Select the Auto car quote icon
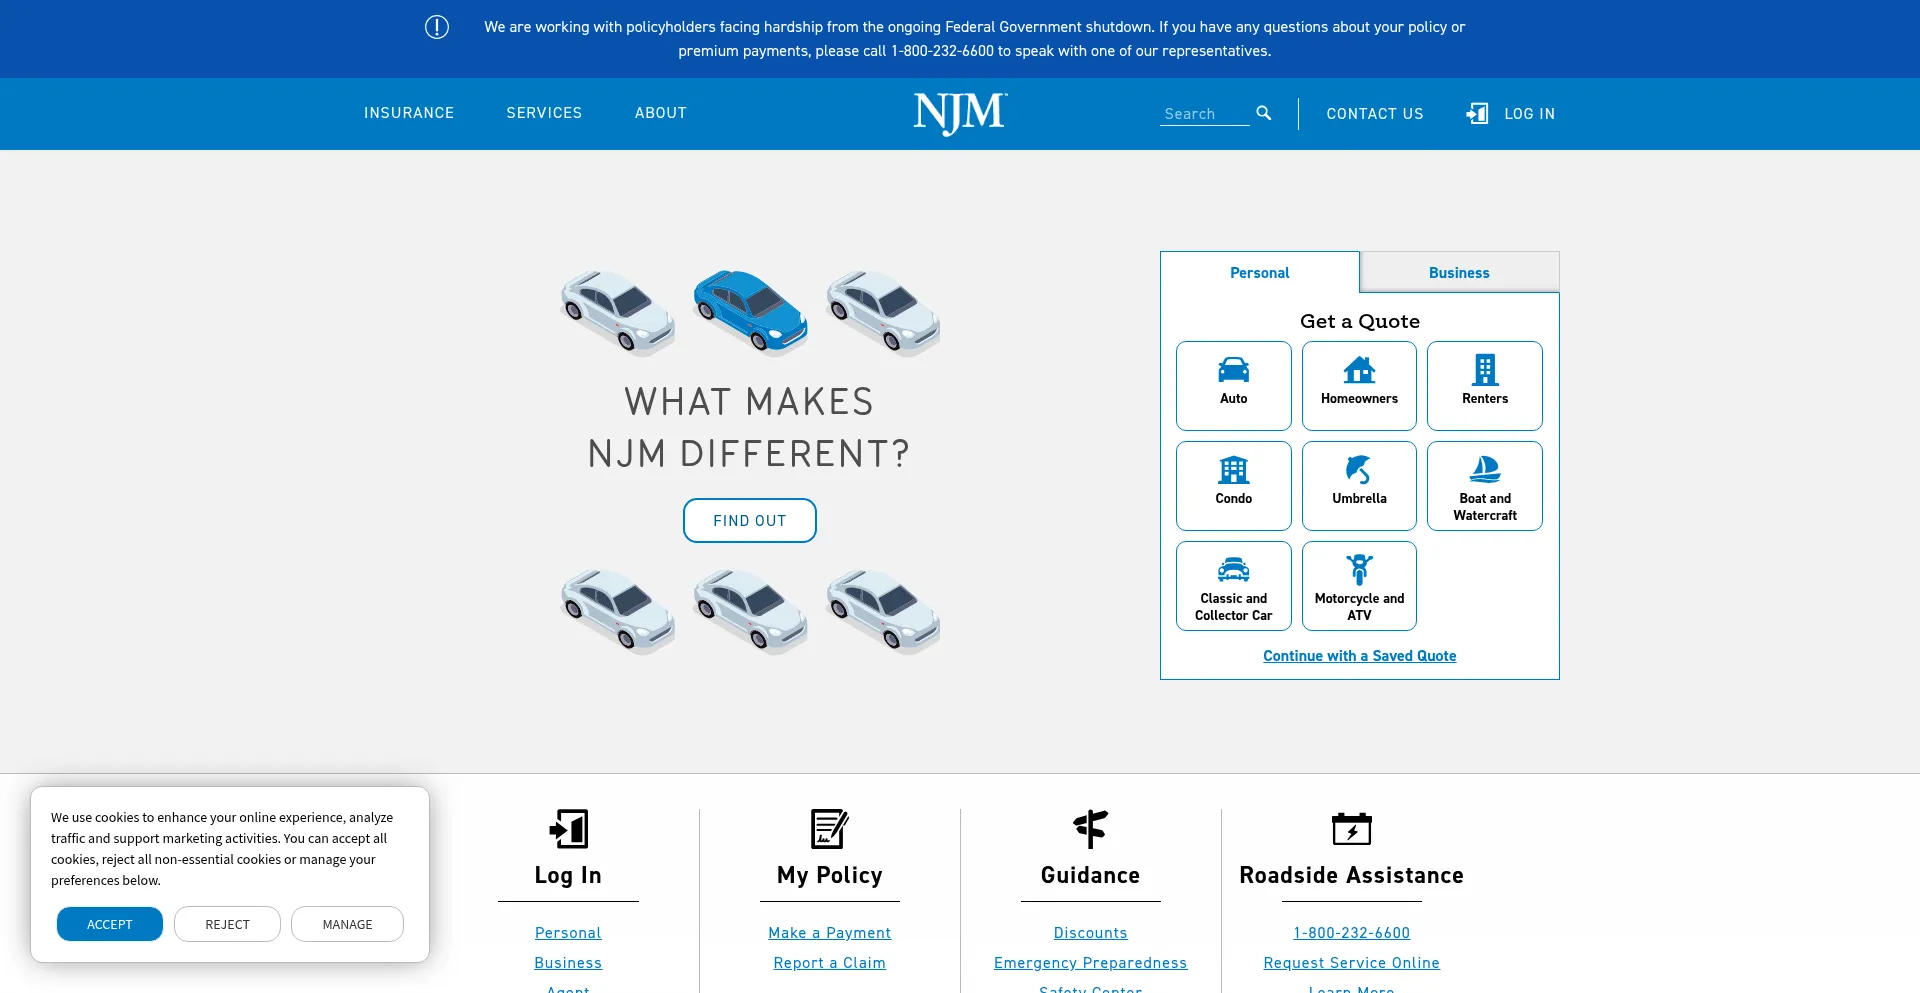 pos(1234,370)
